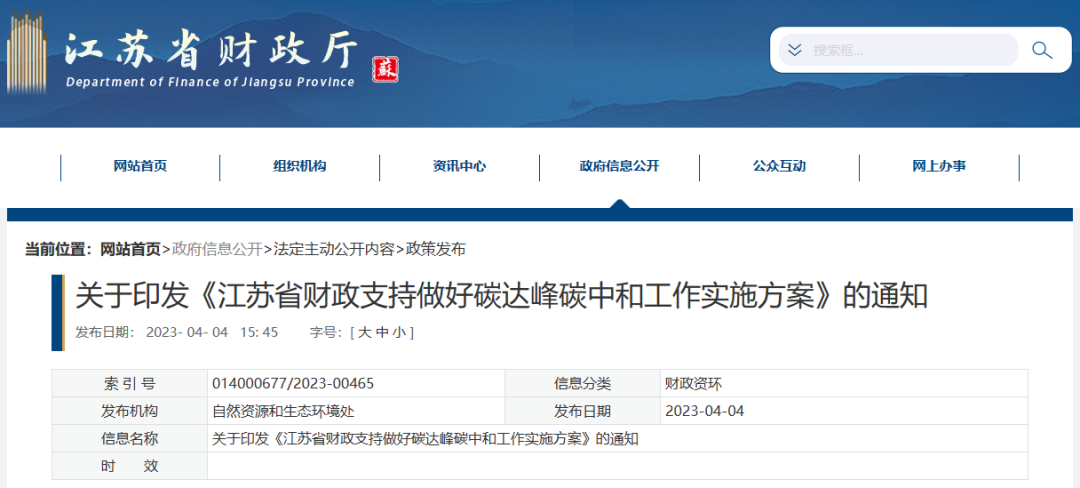The image size is (1080, 488).
Task: Open the 组织机构 menu item
Action: click(300, 166)
